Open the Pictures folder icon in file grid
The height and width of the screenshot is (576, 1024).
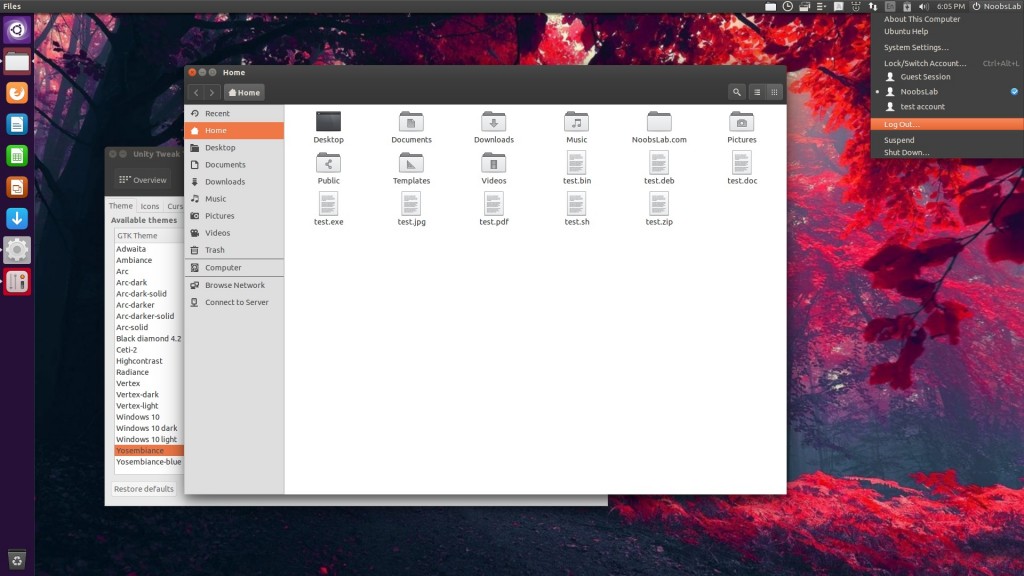pos(742,122)
